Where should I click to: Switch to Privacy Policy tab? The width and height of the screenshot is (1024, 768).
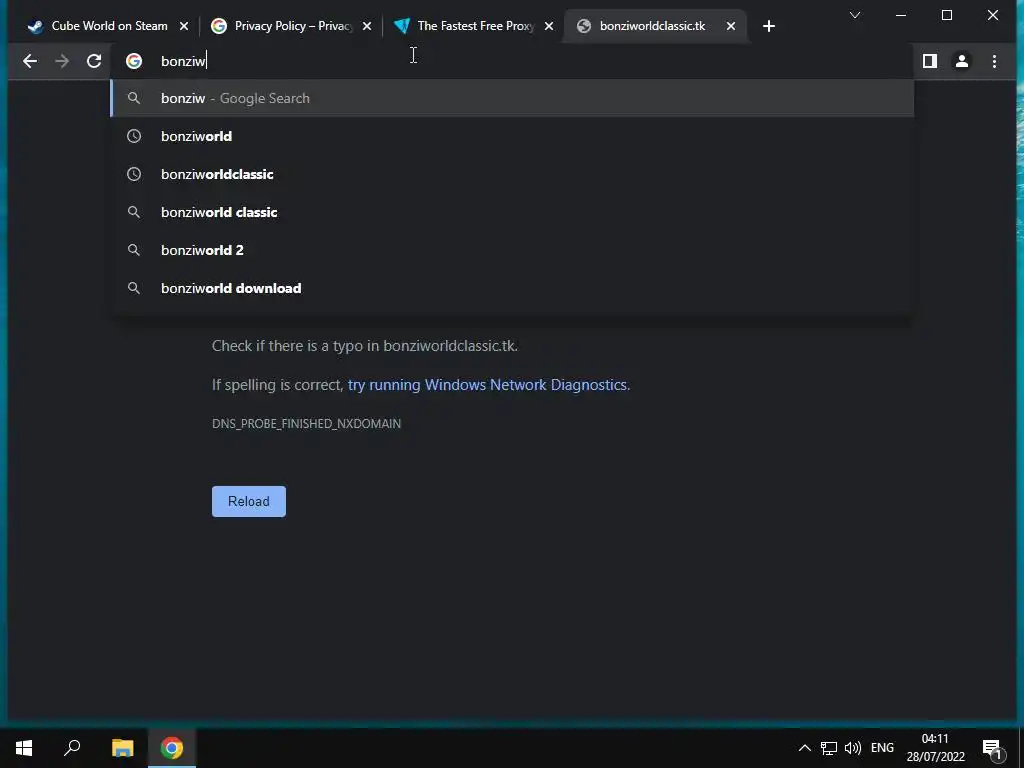(293, 26)
